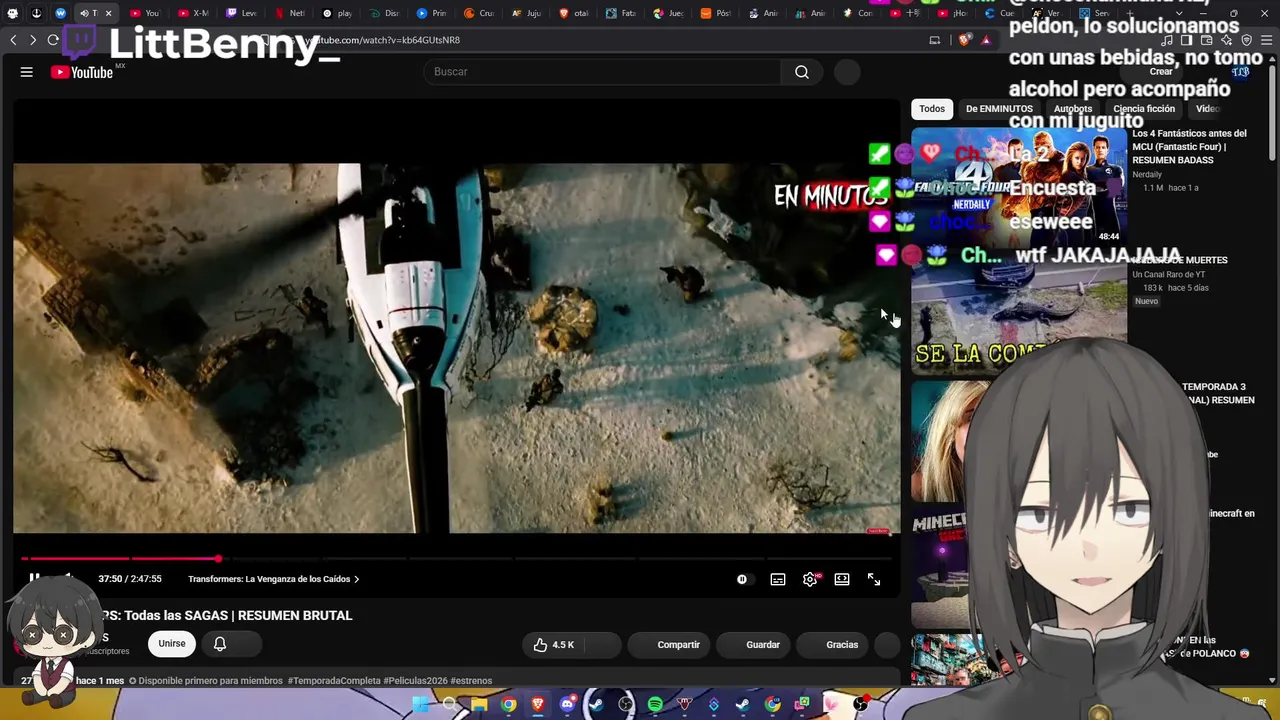Seek on the red video progress bar

[457, 558]
